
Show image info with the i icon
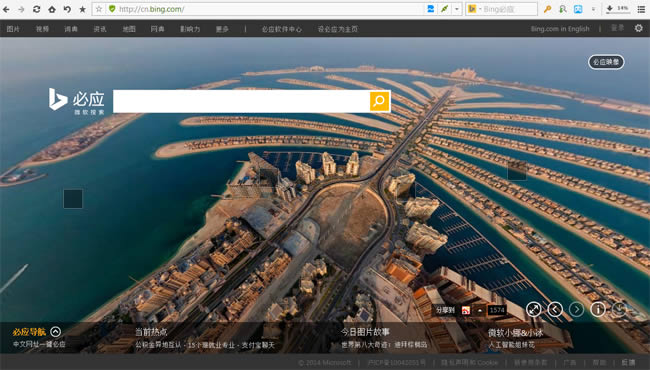coord(598,309)
